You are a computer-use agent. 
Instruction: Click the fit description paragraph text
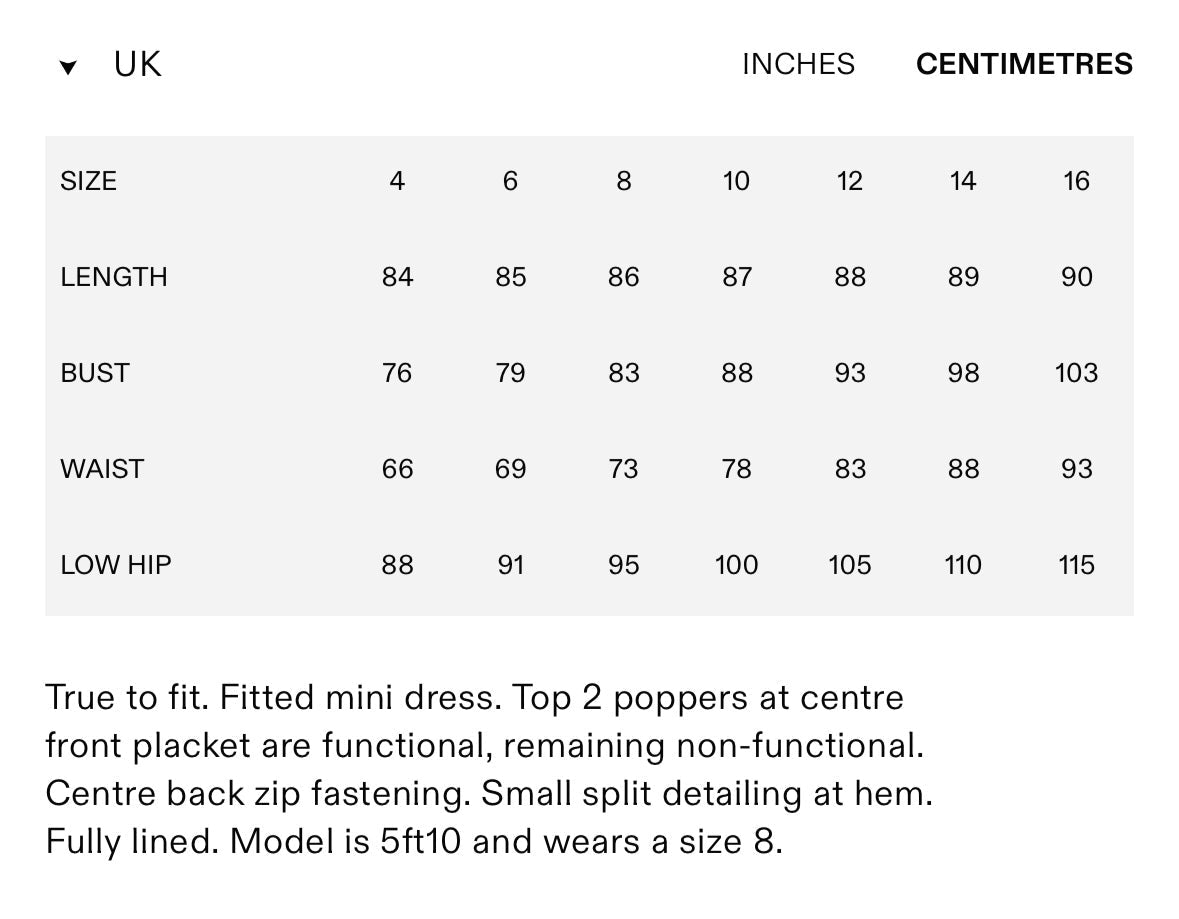point(488,769)
